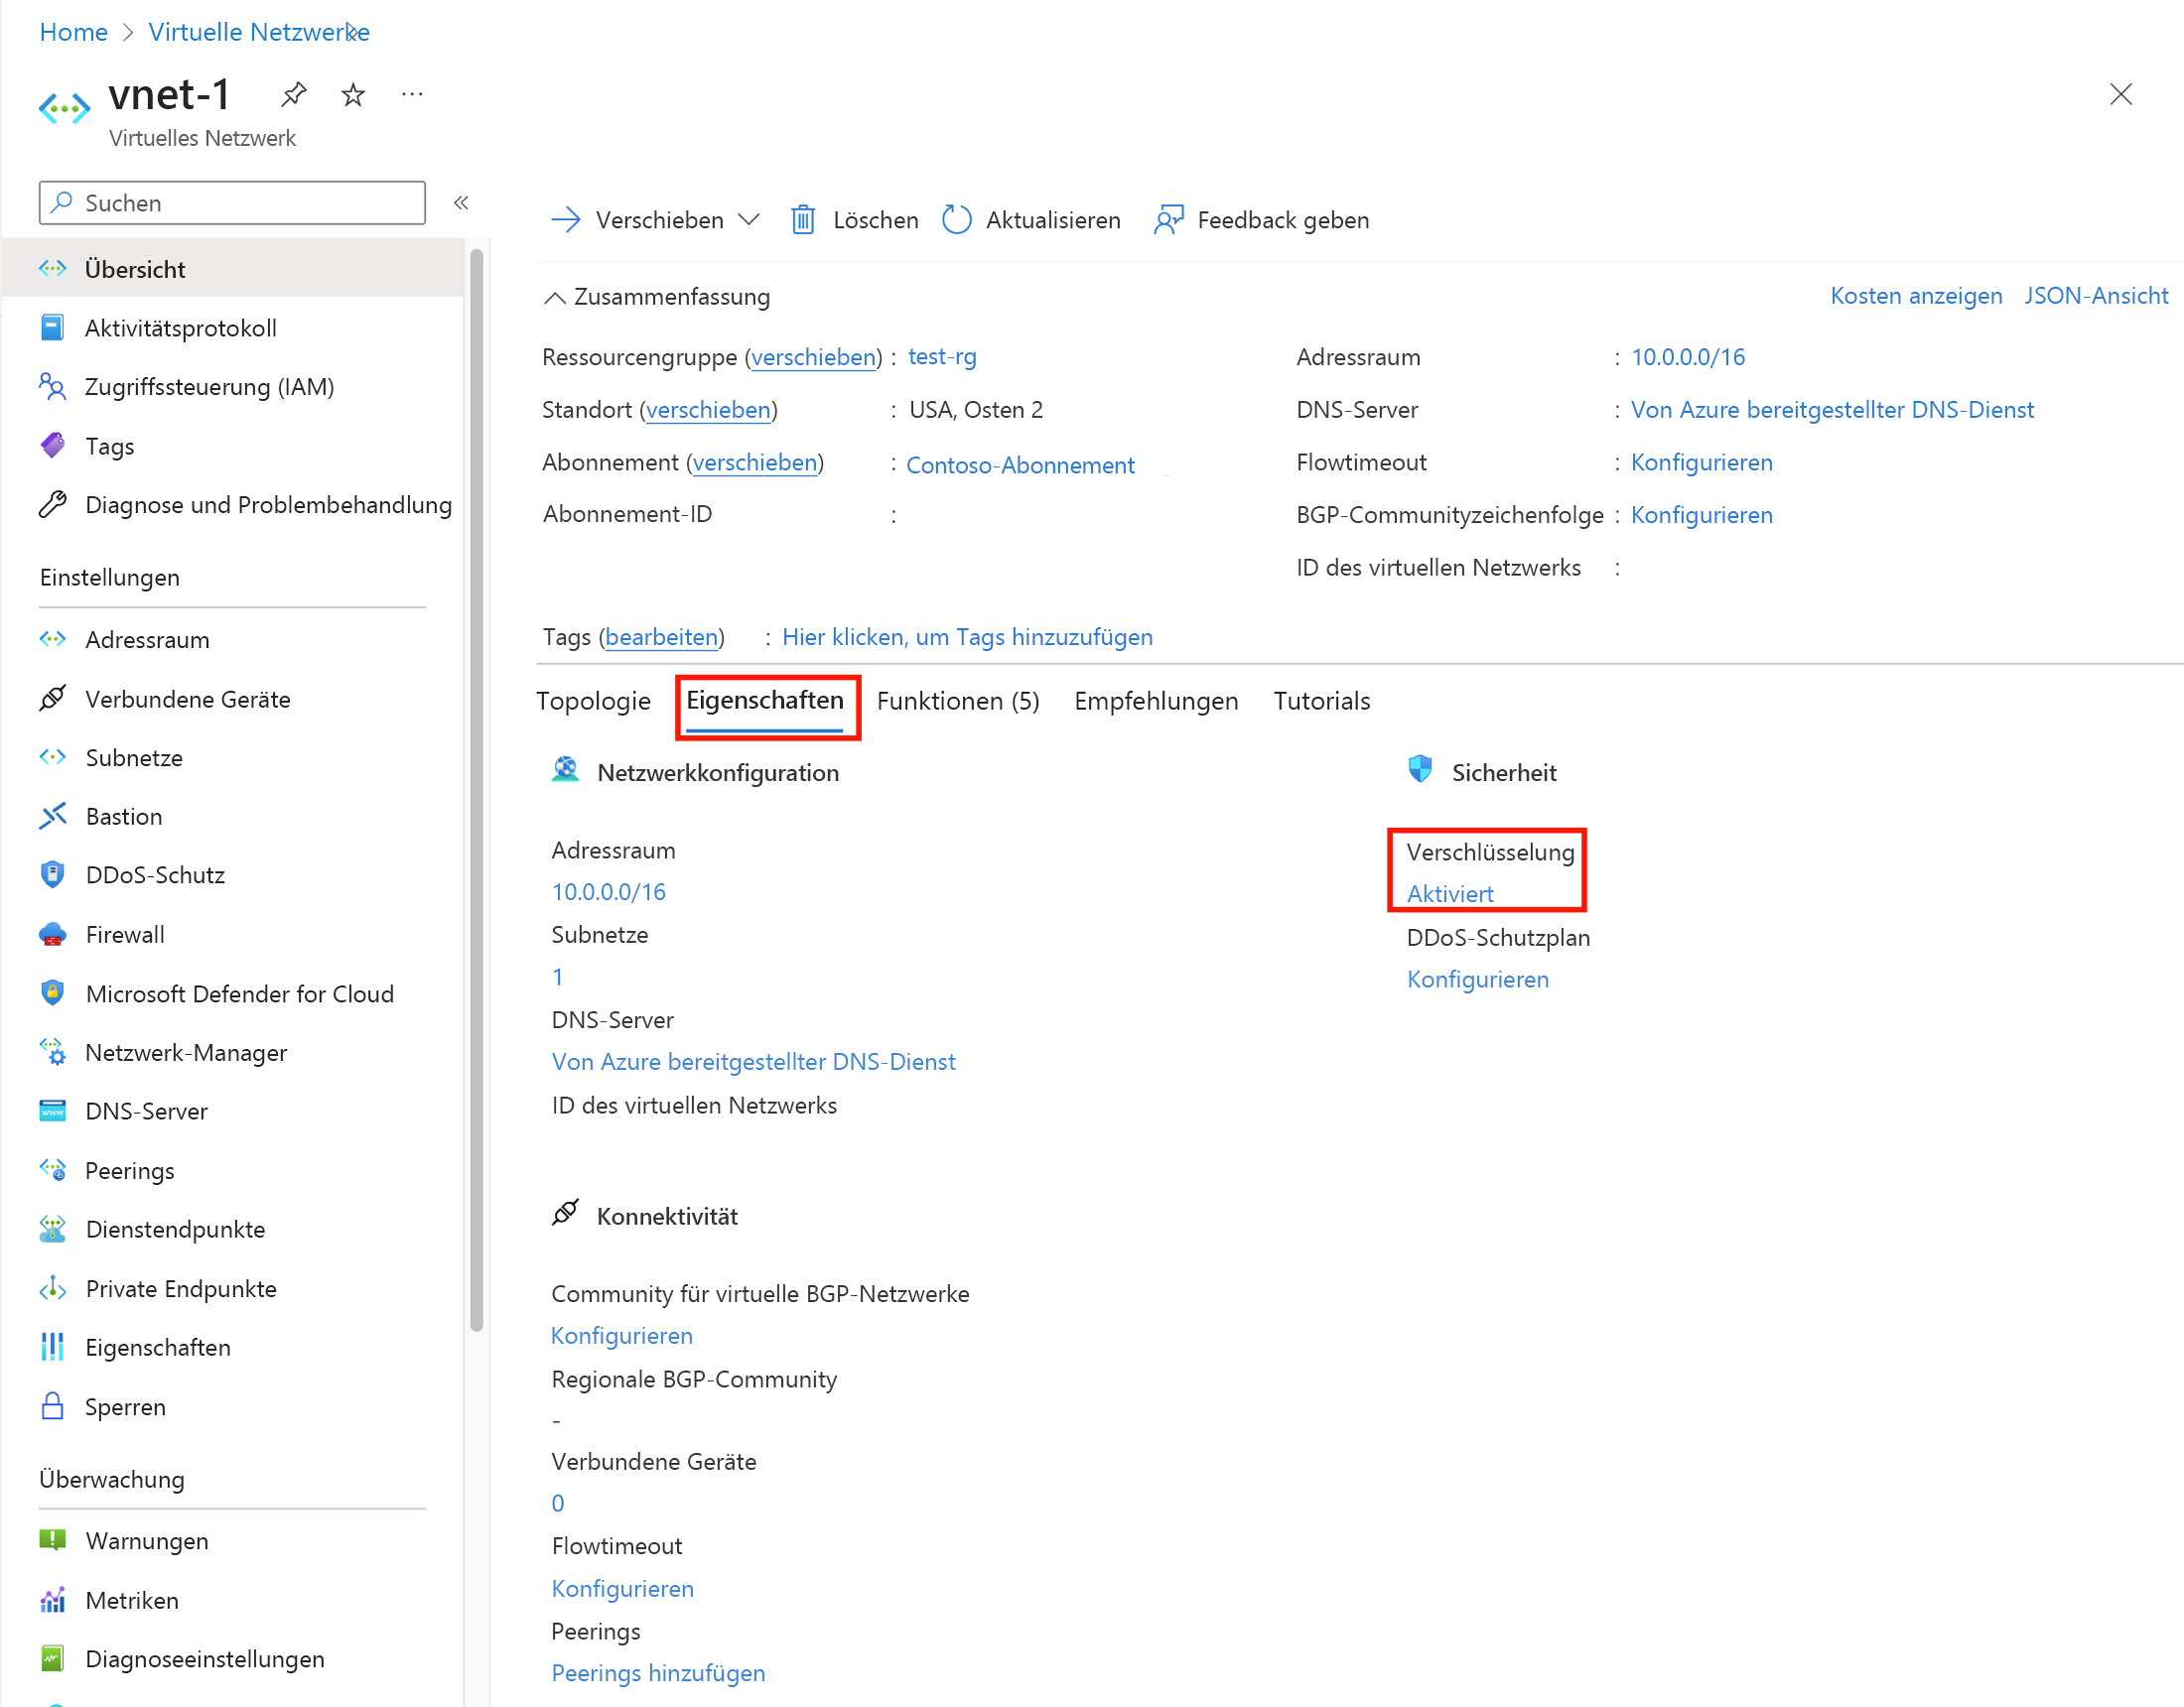Viewport: 2184px width, 1707px height.
Task: Switch to the Topologie tab
Action: click(x=593, y=701)
